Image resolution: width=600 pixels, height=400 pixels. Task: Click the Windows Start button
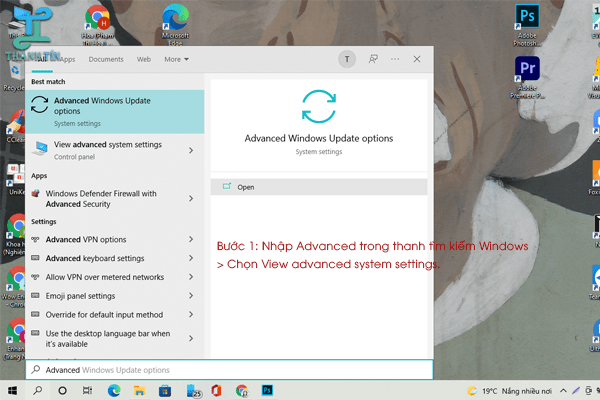(14, 389)
